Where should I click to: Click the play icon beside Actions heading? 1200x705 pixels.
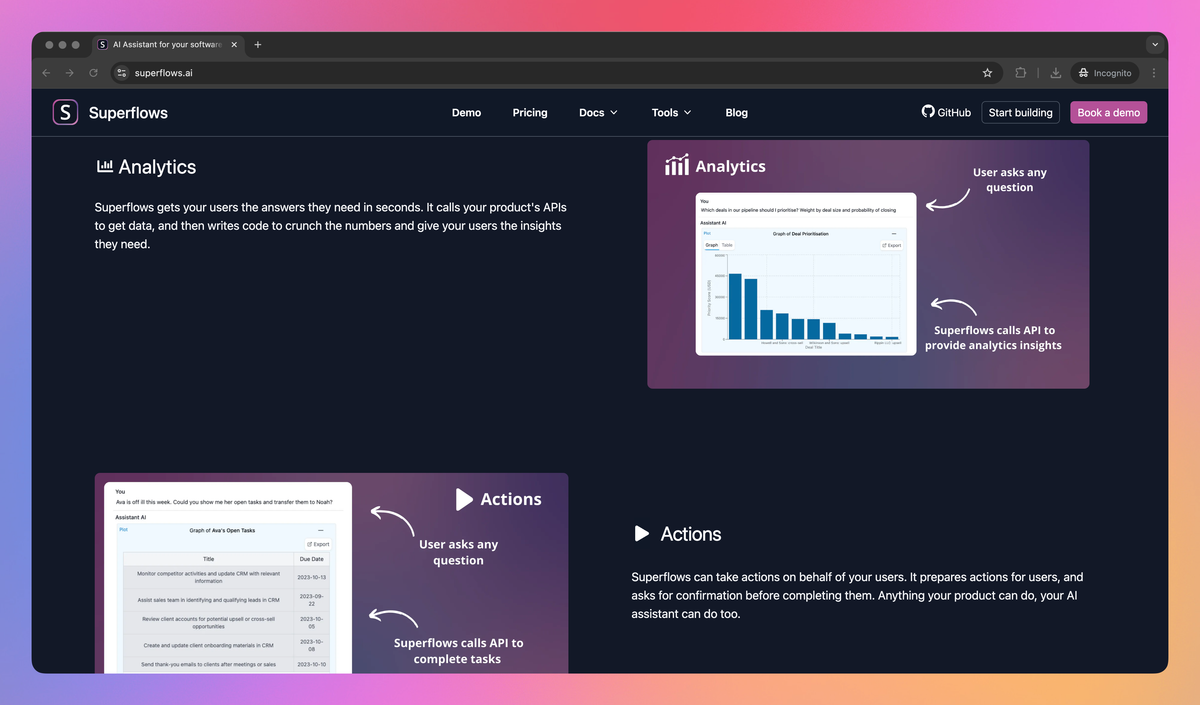[x=642, y=534]
